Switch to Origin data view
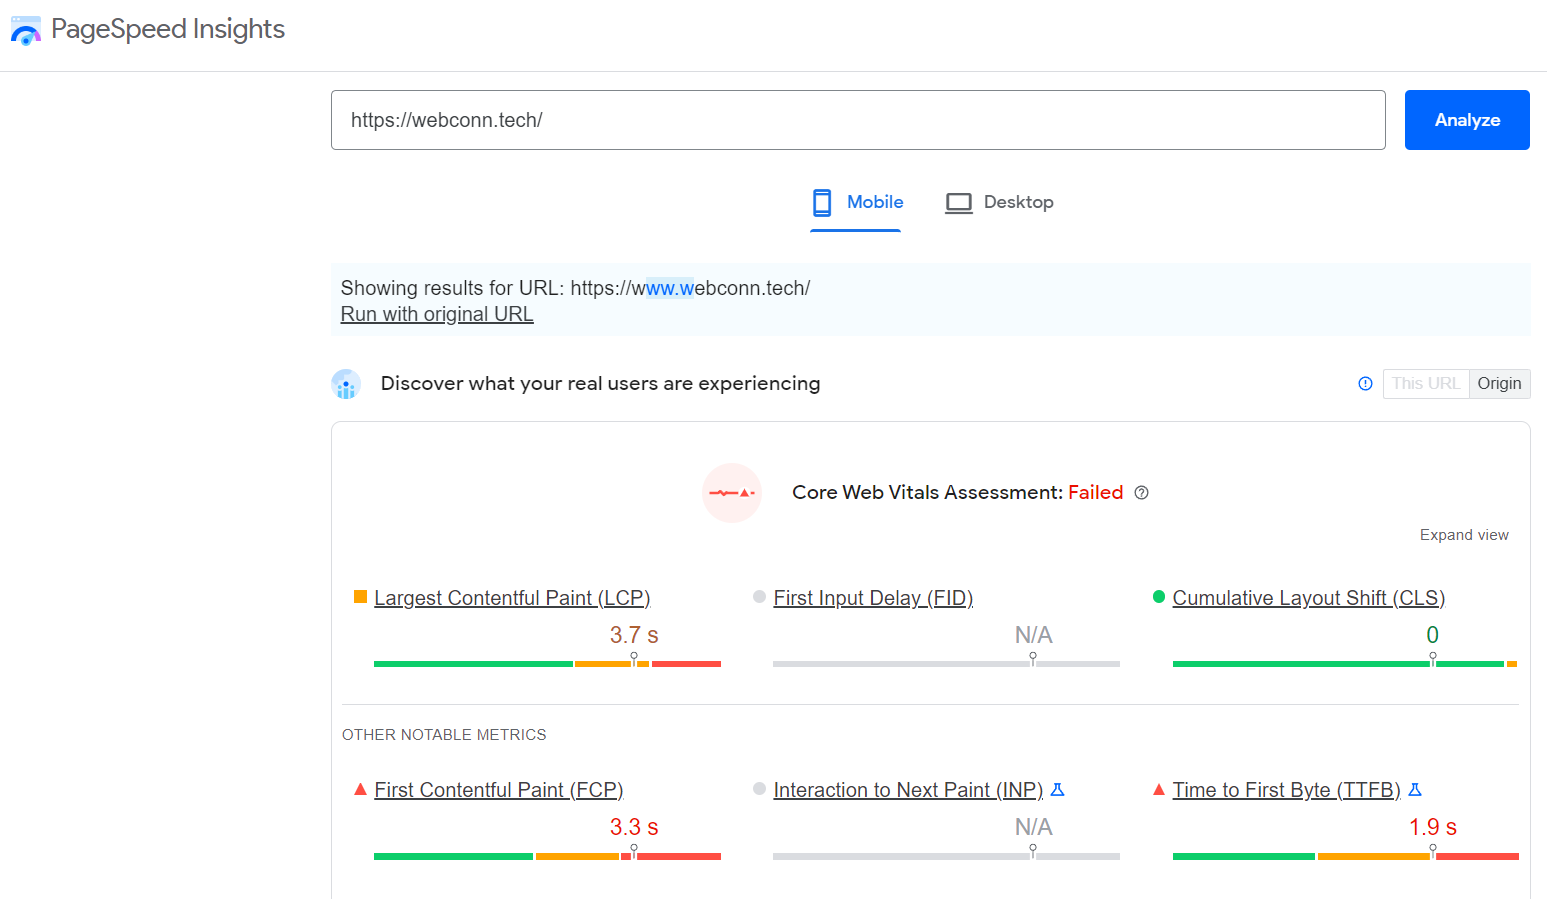Viewport: 1547px width, 899px height. (x=1499, y=384)
